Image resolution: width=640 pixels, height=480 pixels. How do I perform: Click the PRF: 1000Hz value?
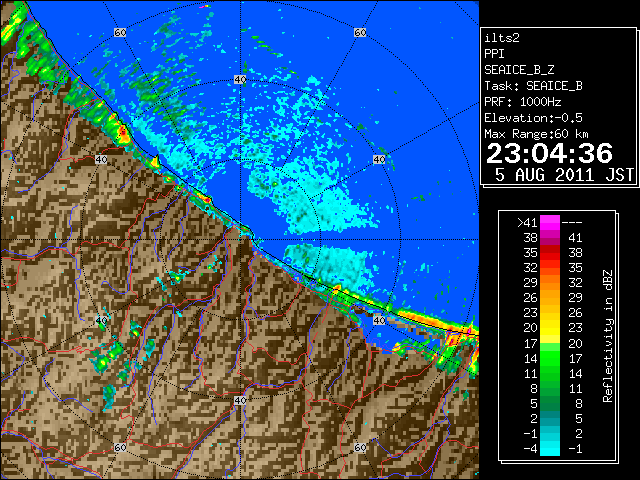tap(522, 102)
